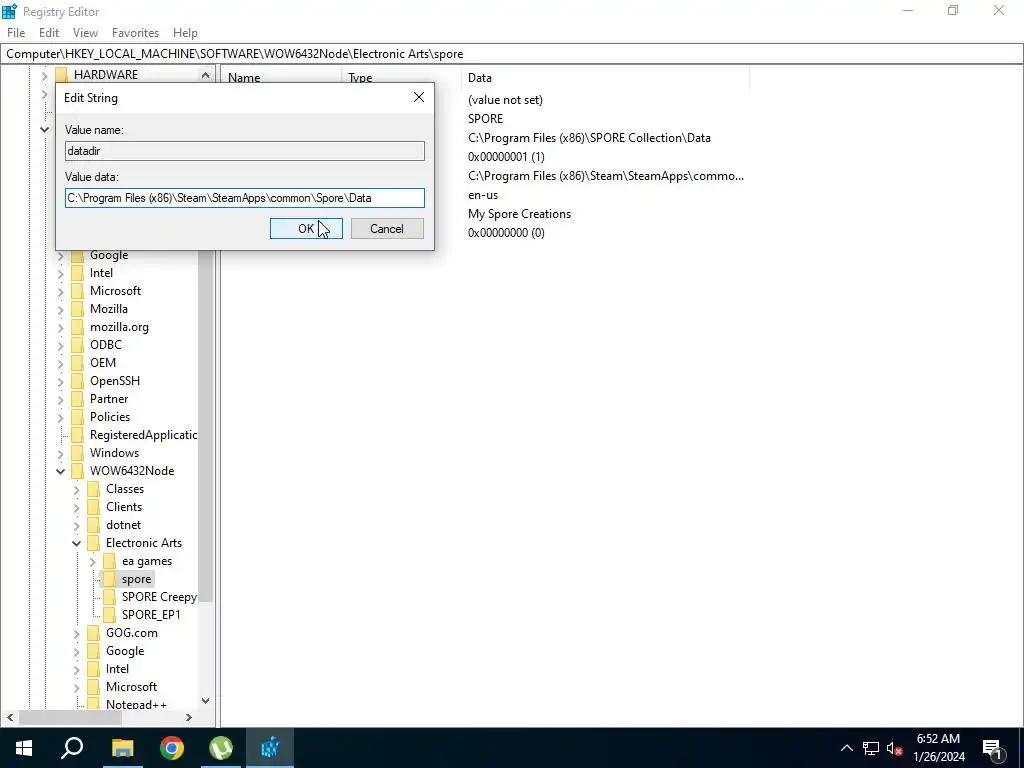
Task: Expand the Policies key
Action: (x=61, y=417)
